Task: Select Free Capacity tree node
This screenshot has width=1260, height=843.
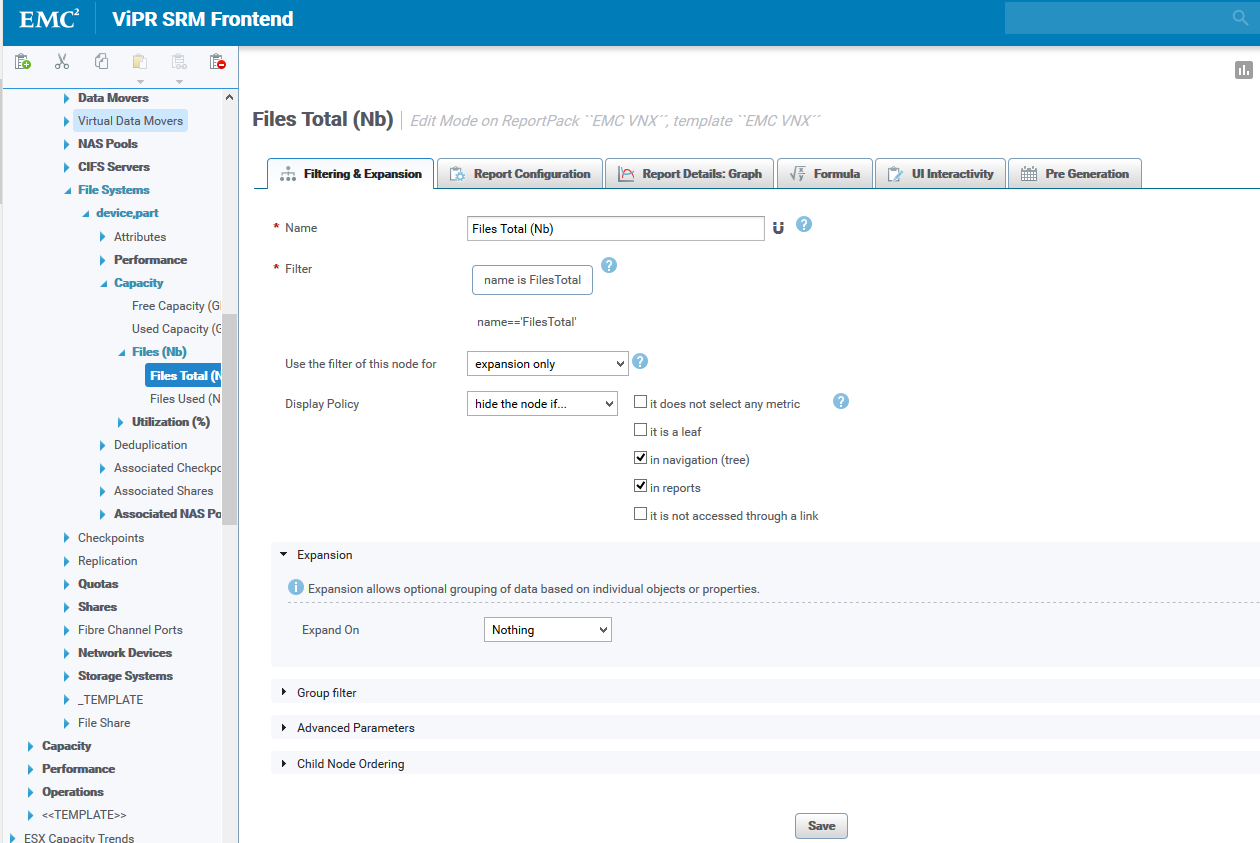Action: click(x=176, y=306)
